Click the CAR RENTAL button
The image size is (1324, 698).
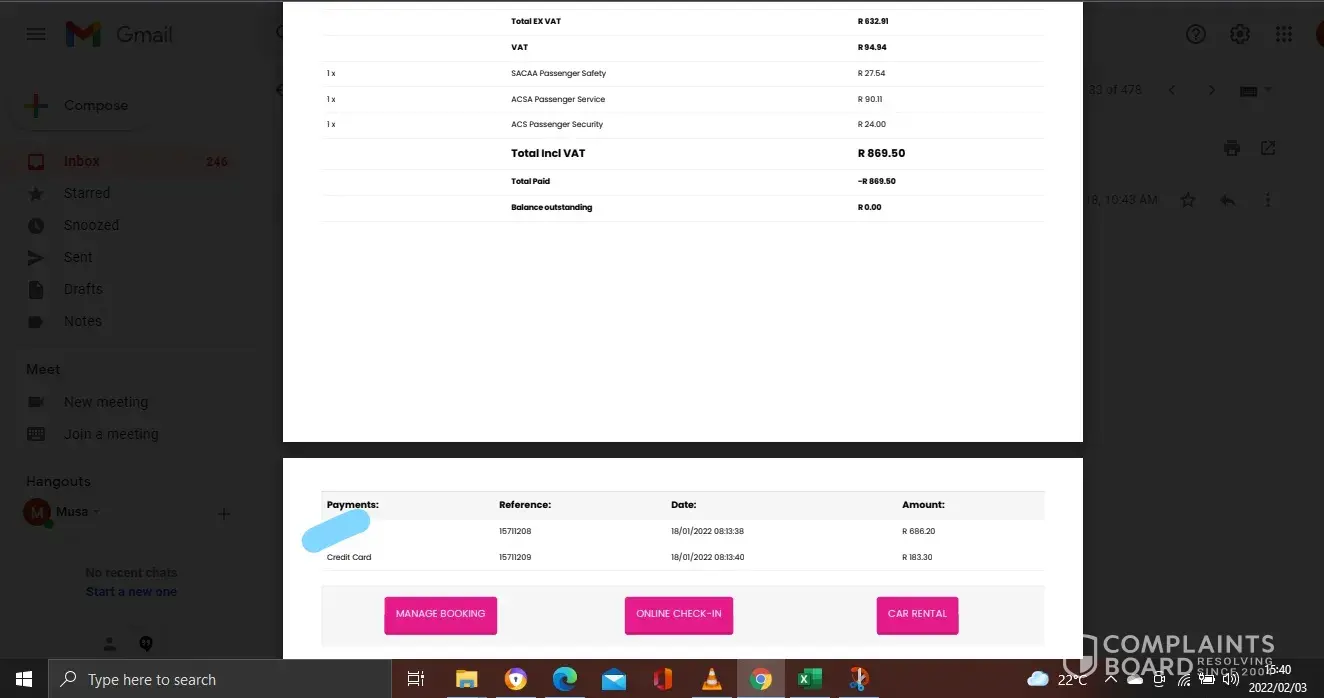[x=917, y=614]
